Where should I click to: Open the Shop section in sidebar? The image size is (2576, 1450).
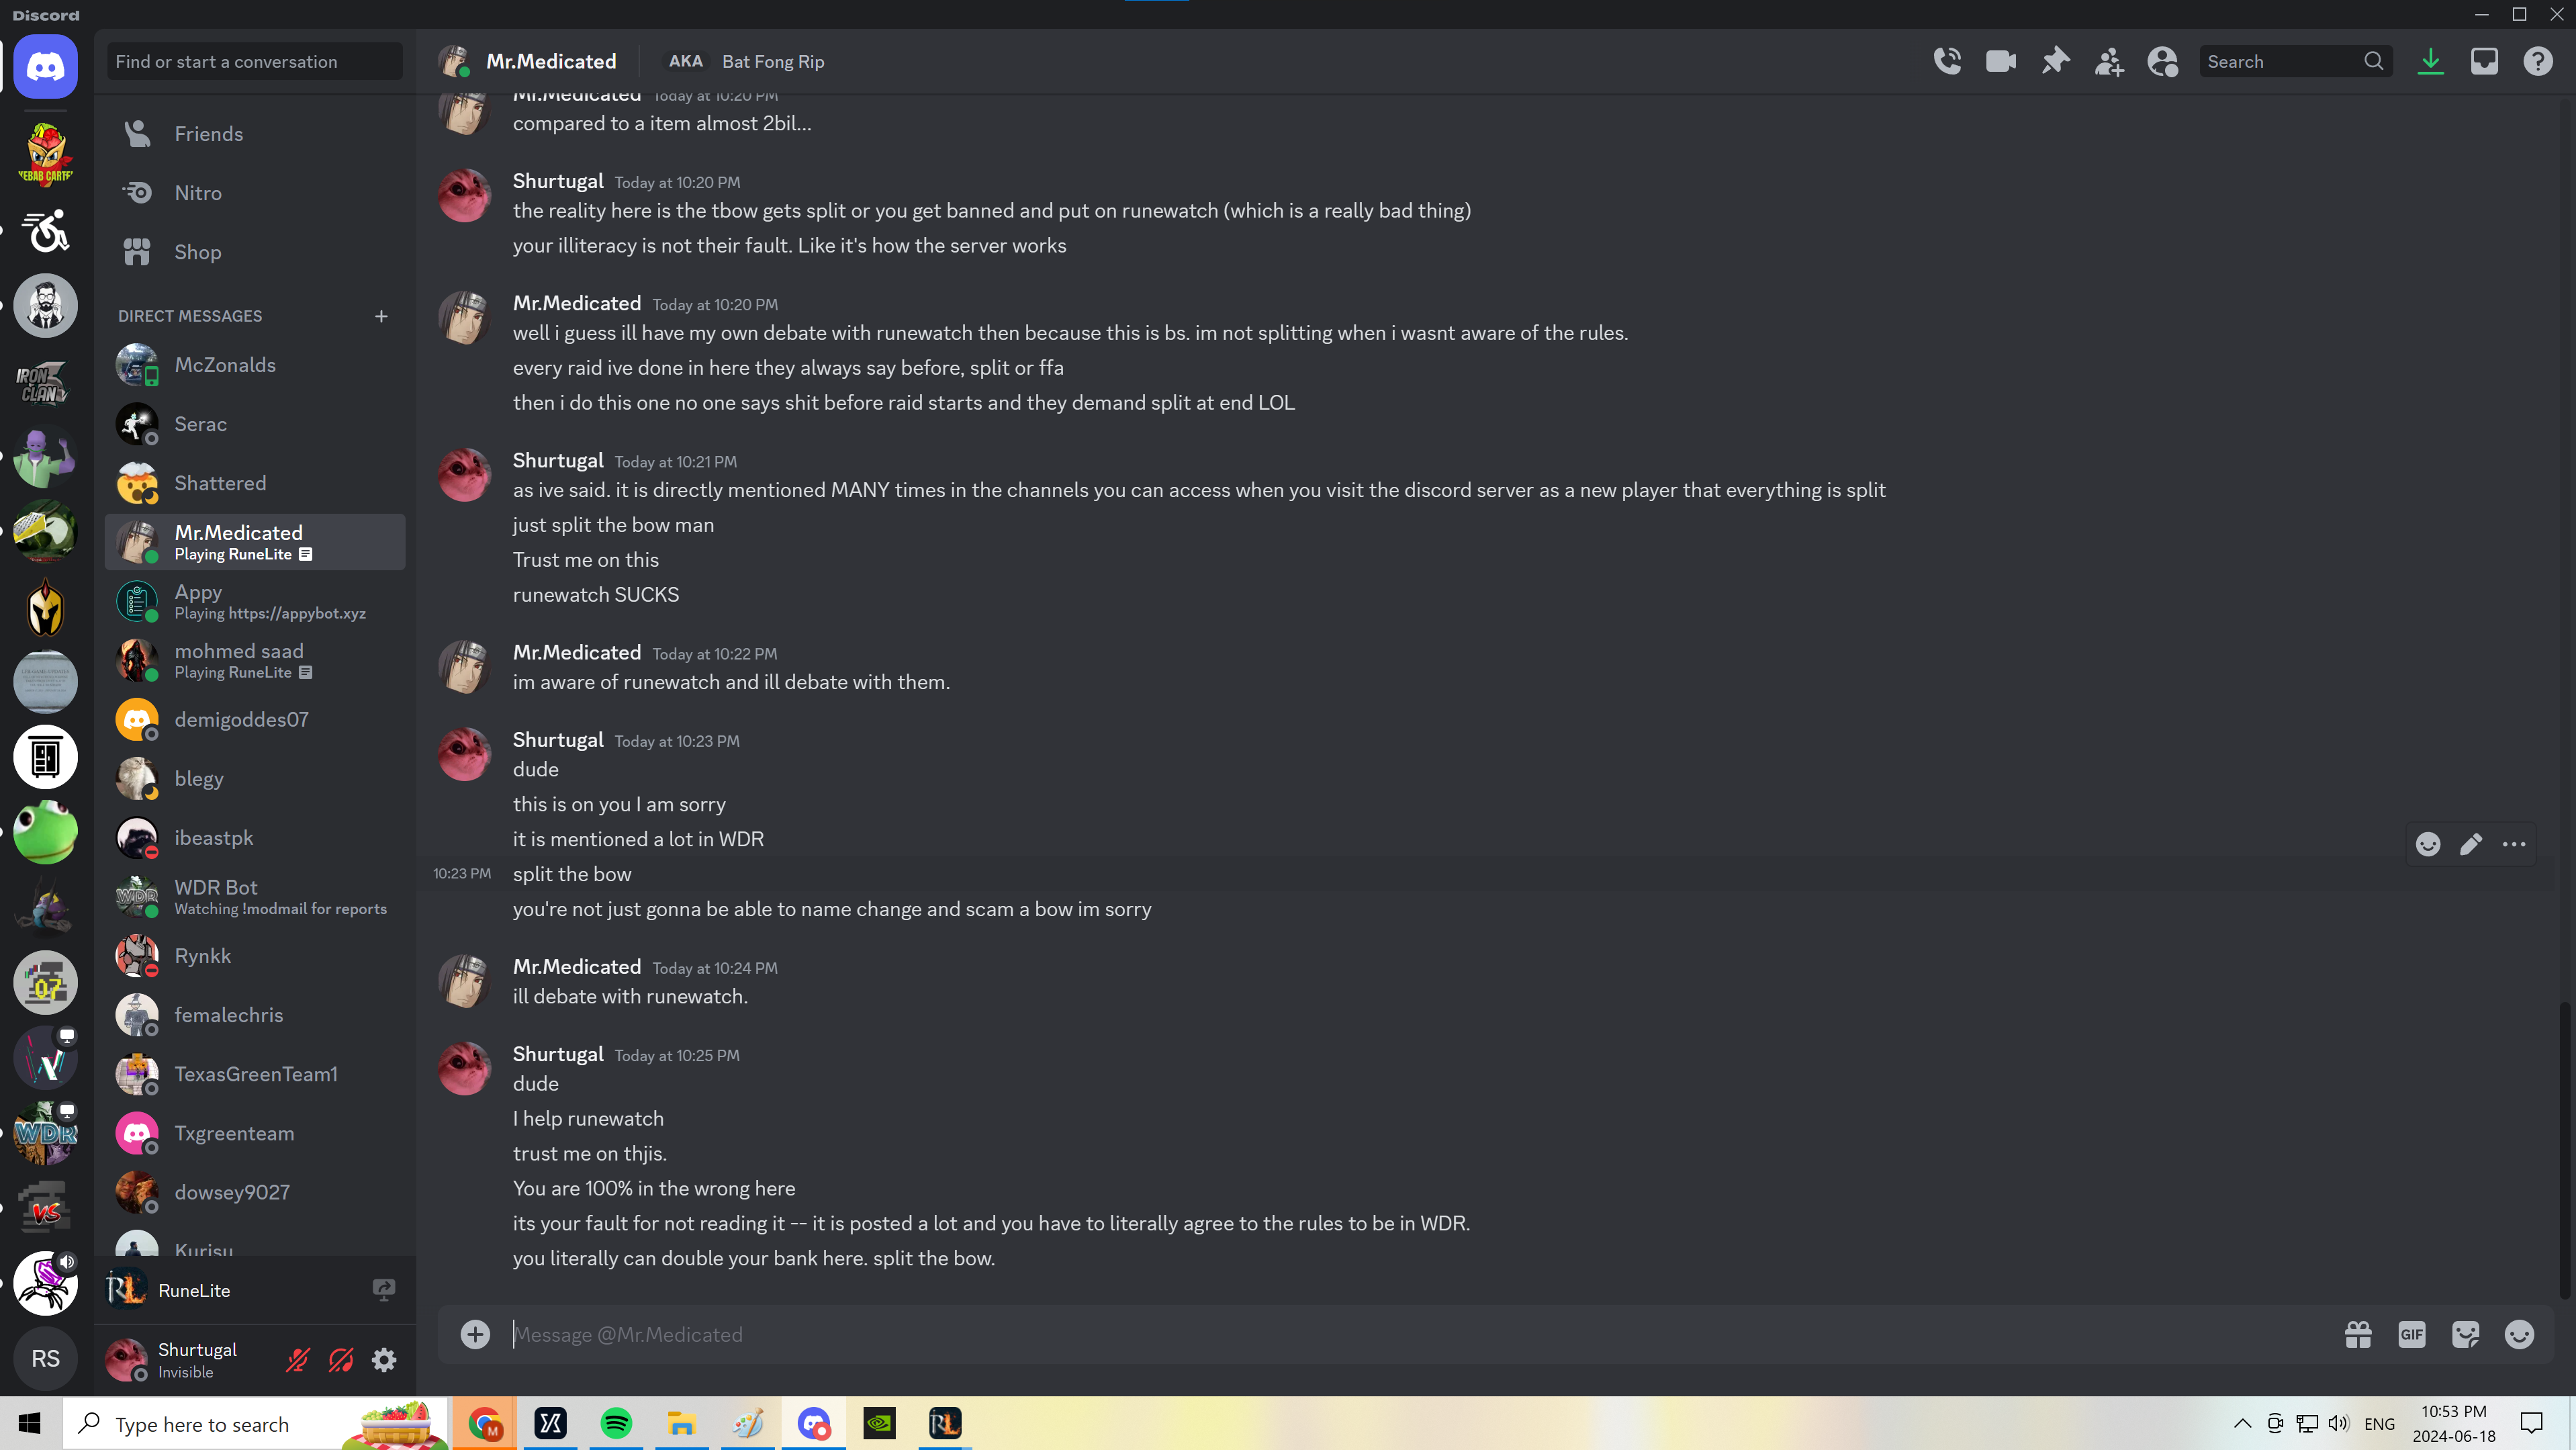click(x=196, y=250)
